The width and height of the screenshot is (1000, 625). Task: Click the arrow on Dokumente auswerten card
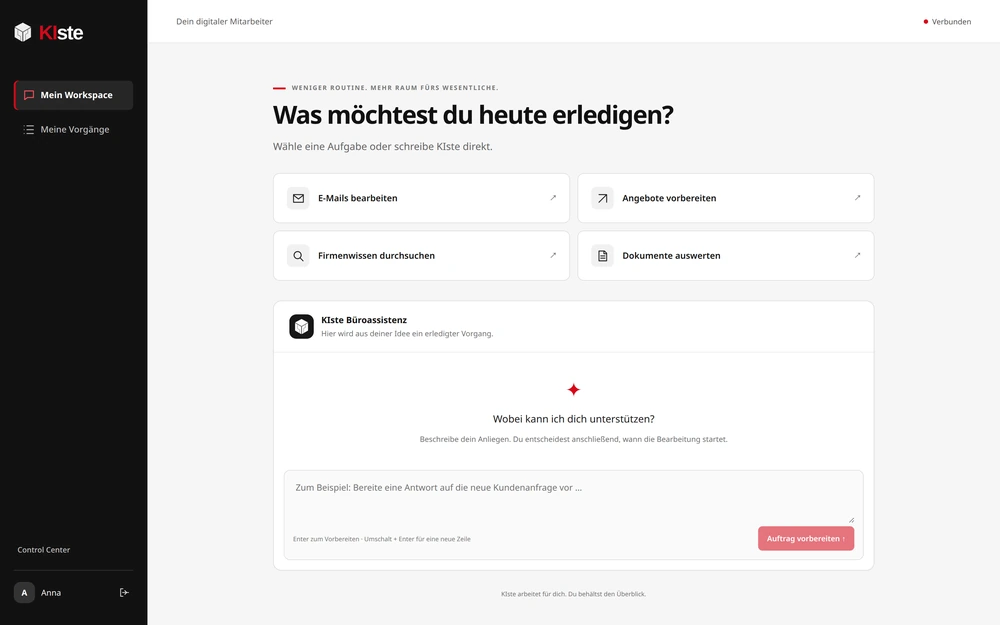coord(857,255)
